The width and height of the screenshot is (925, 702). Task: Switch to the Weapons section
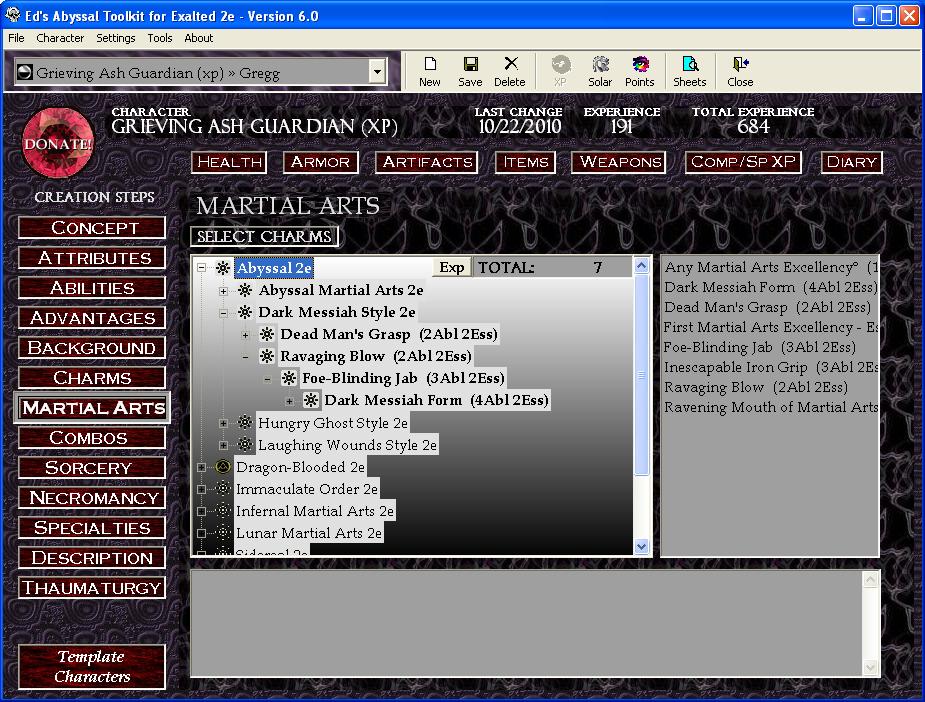point(619,162)
